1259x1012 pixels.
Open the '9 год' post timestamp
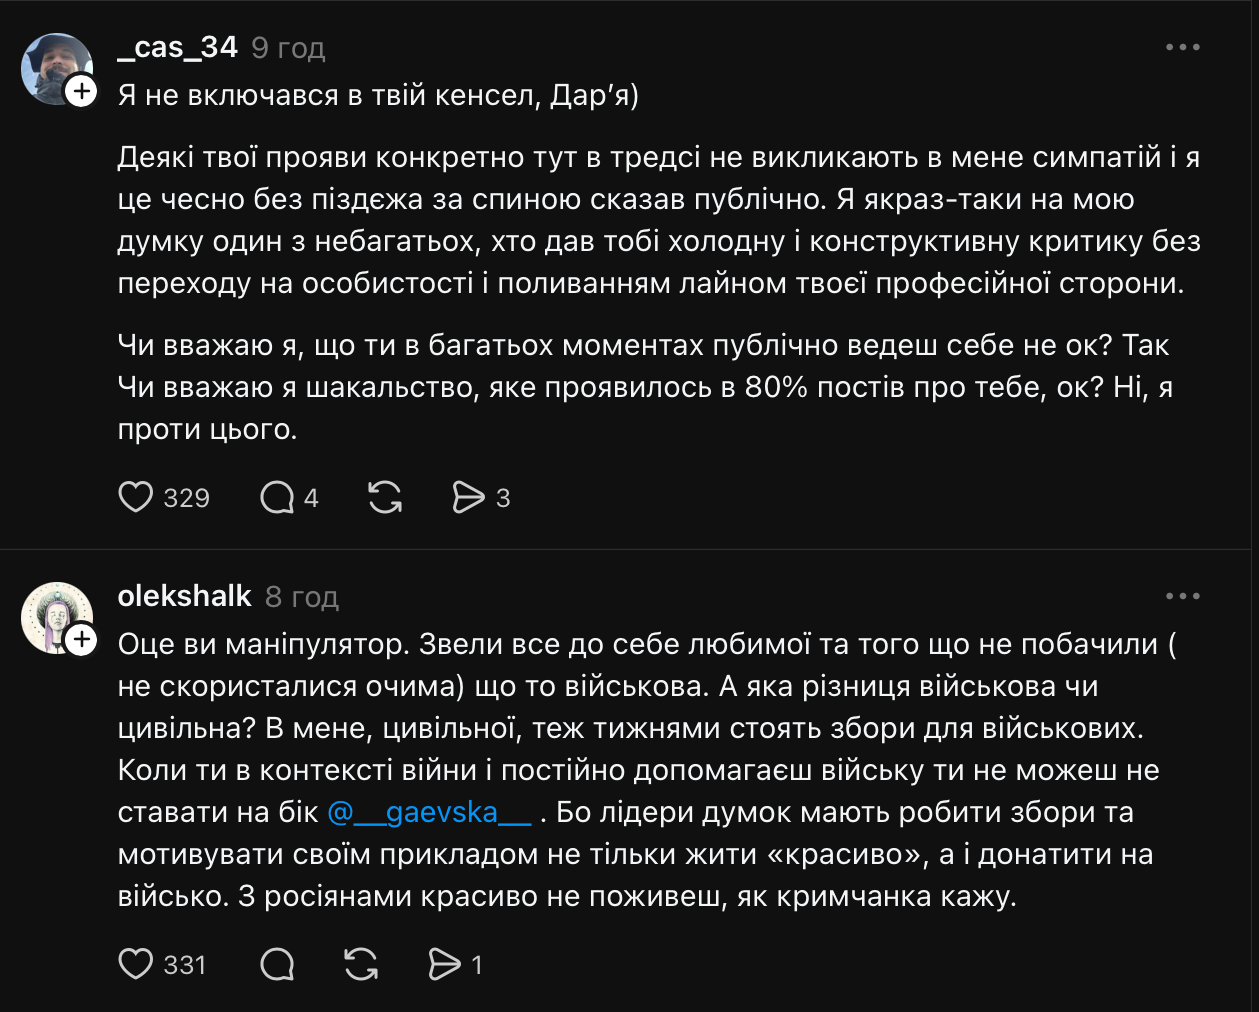pos(288,48)
